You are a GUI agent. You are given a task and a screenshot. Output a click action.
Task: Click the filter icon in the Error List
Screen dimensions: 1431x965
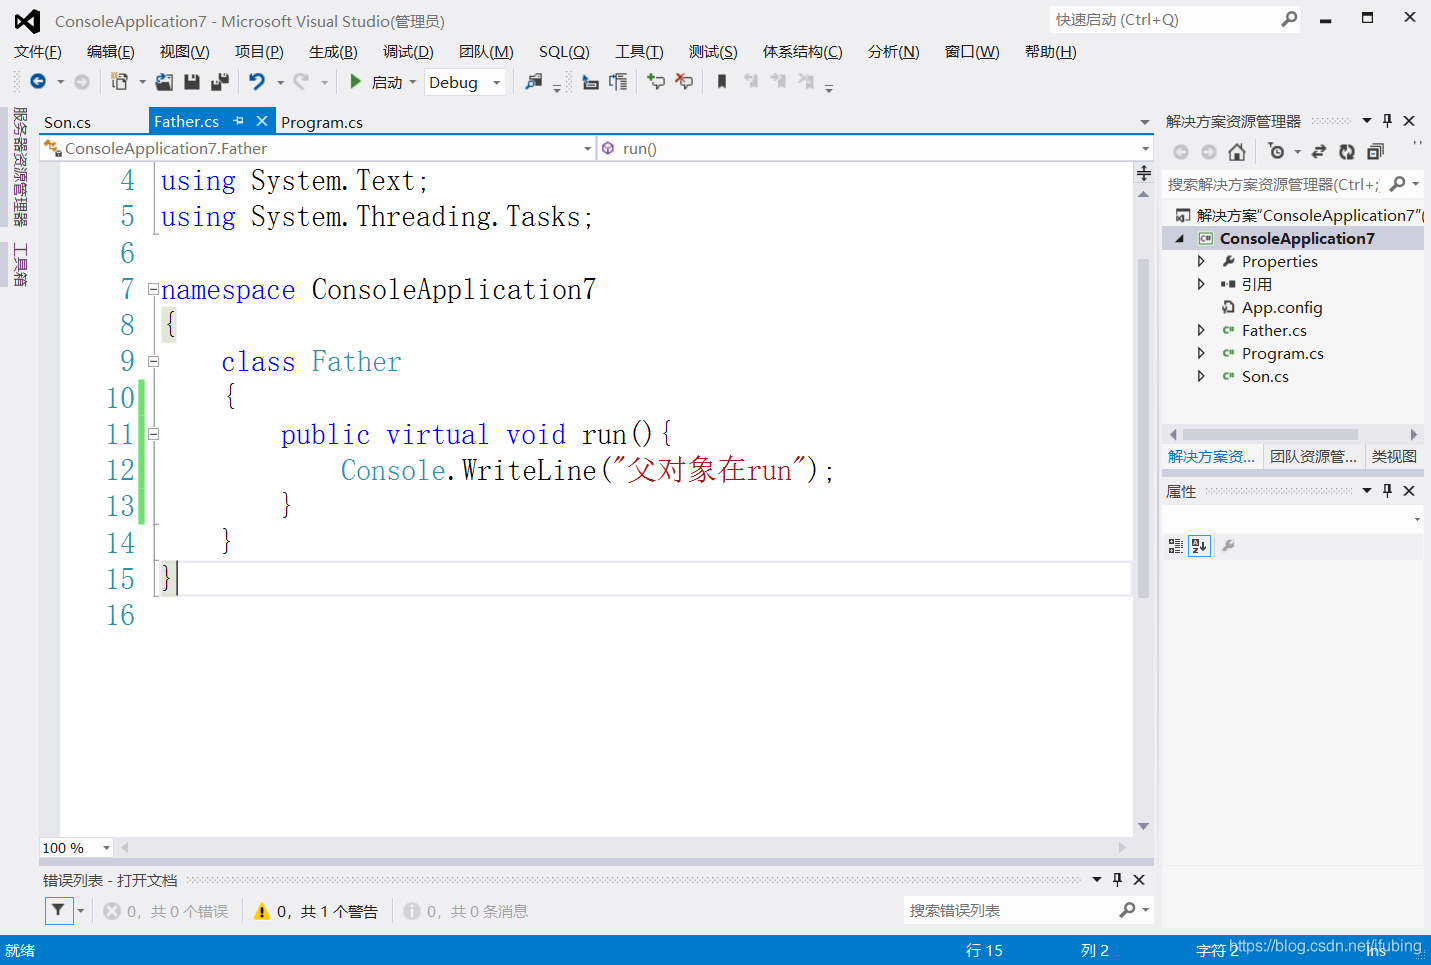click(59, 910)
